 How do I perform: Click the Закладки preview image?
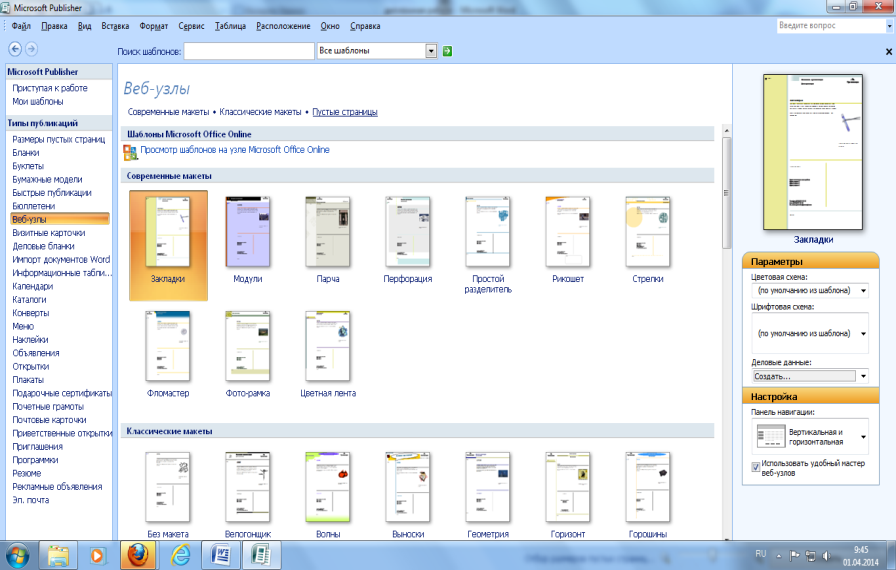(813, 152)
